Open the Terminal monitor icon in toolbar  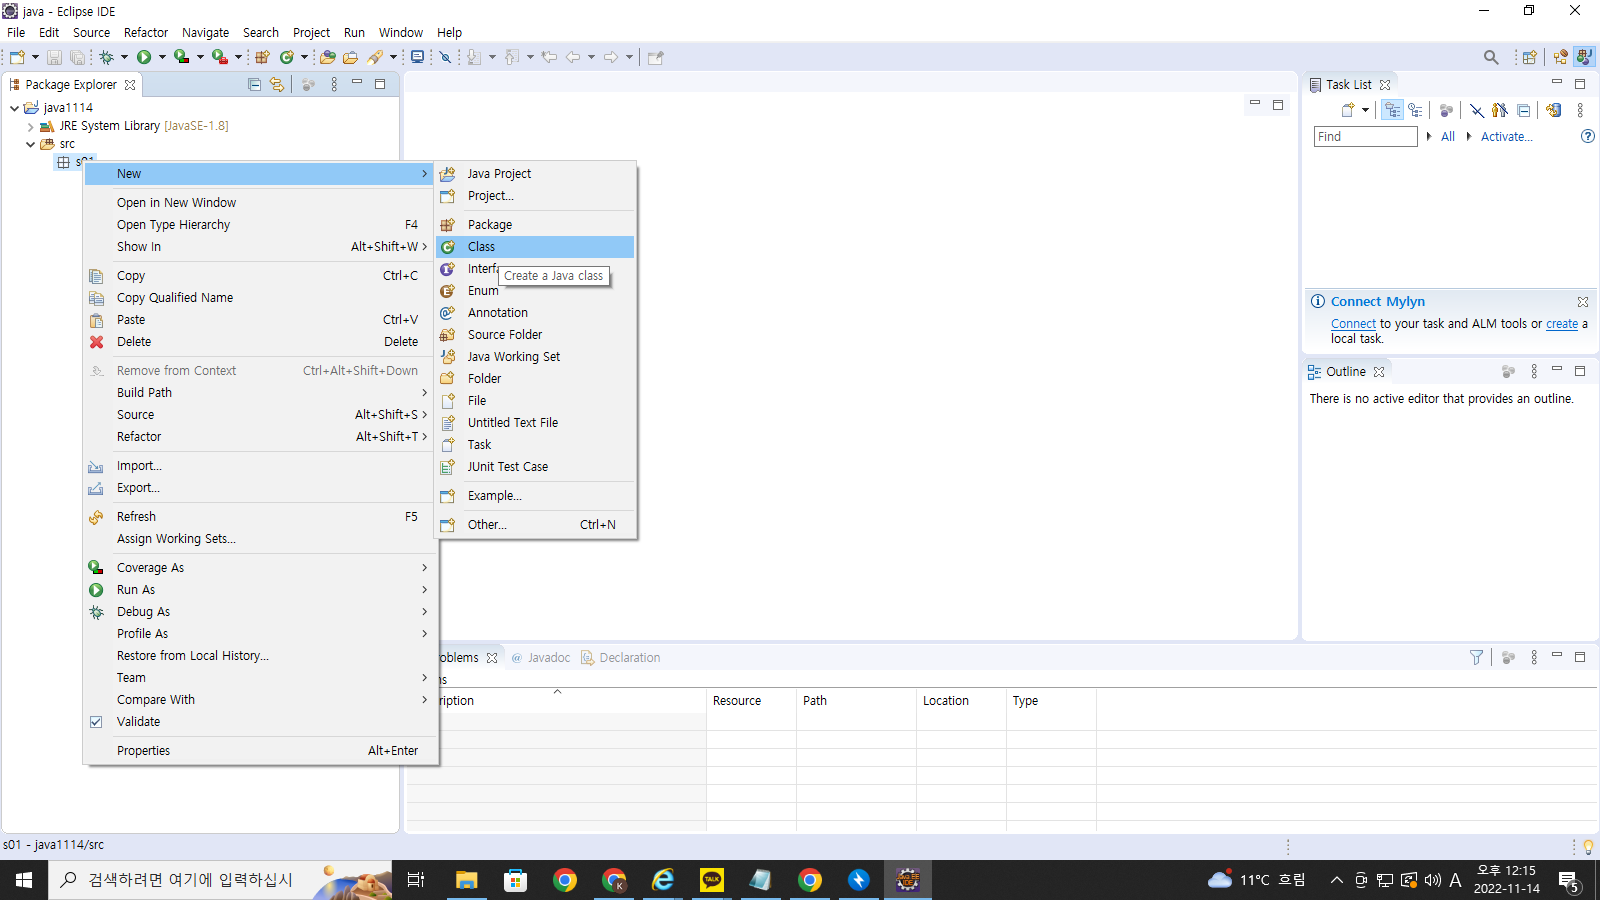(417, 58)
